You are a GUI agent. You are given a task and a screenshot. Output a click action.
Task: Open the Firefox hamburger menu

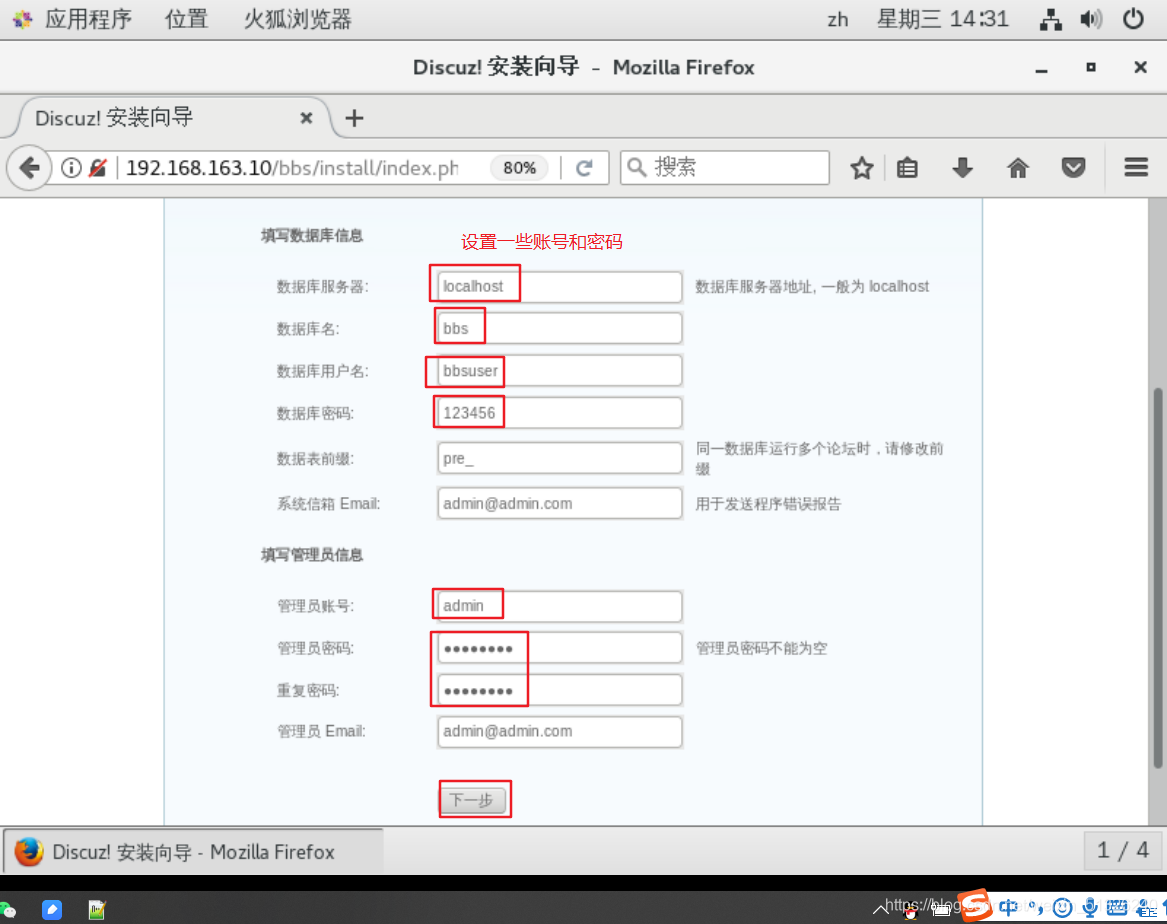tap(1136, 167)
